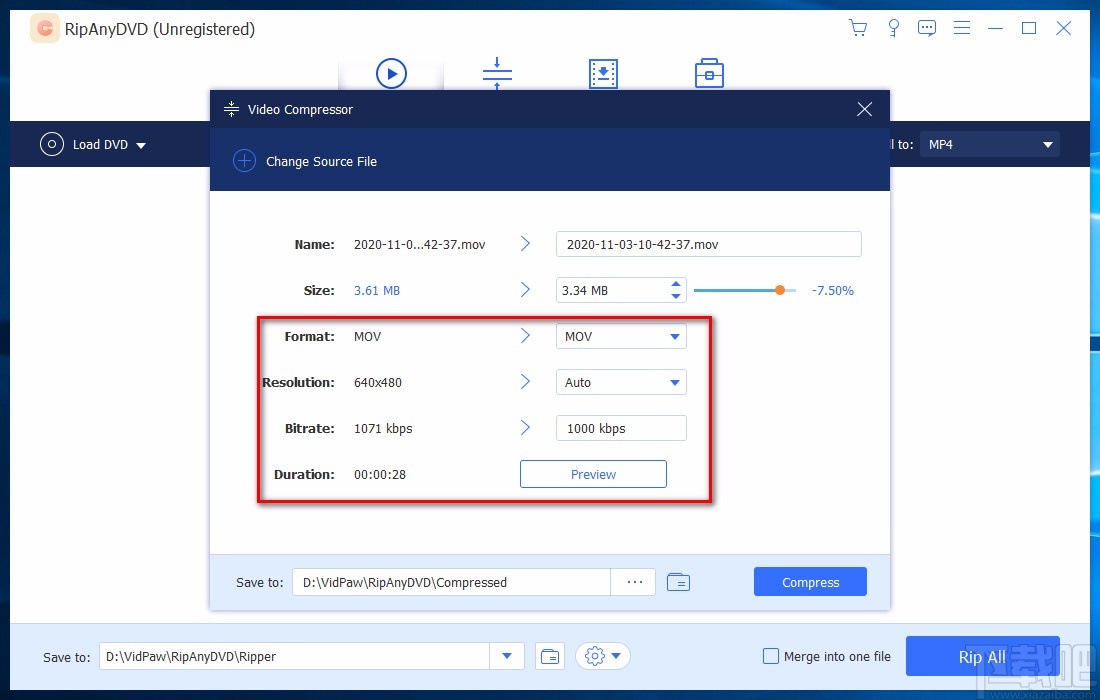Click the Preview button
The height and width of the screenshot is (700, 1100).
(x=593, y=474)
